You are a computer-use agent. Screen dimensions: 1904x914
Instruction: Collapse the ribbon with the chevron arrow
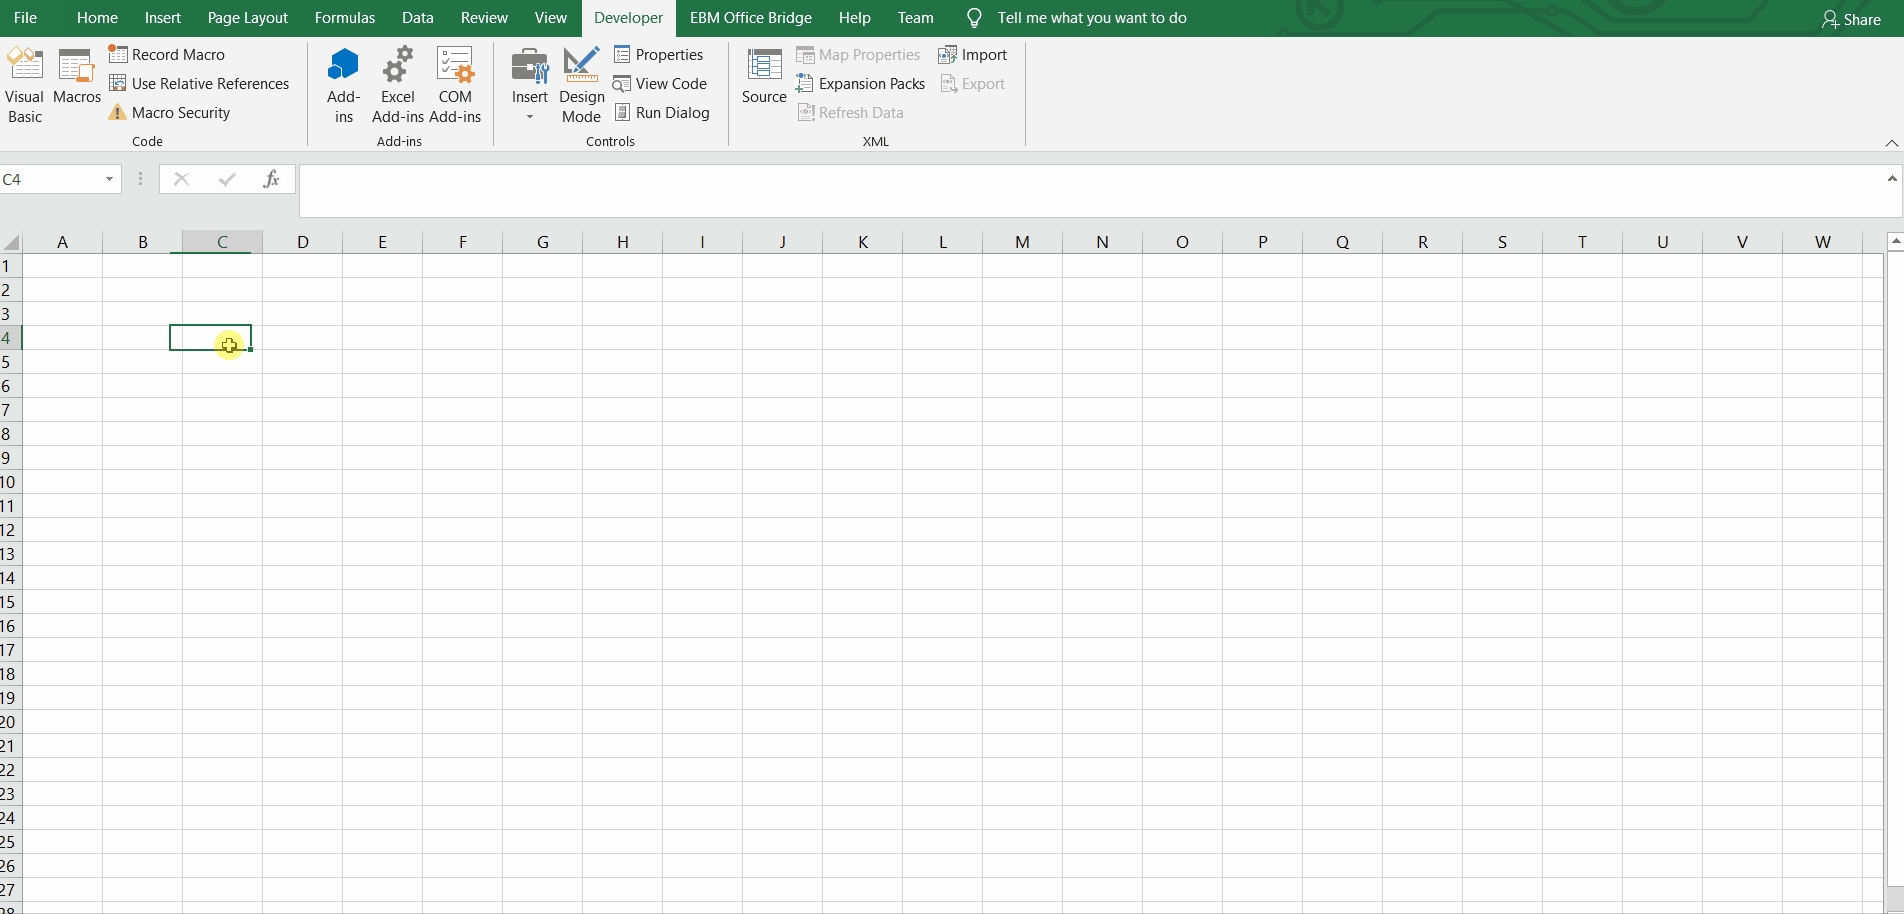pyautogui.click(x=1890, y=143)
